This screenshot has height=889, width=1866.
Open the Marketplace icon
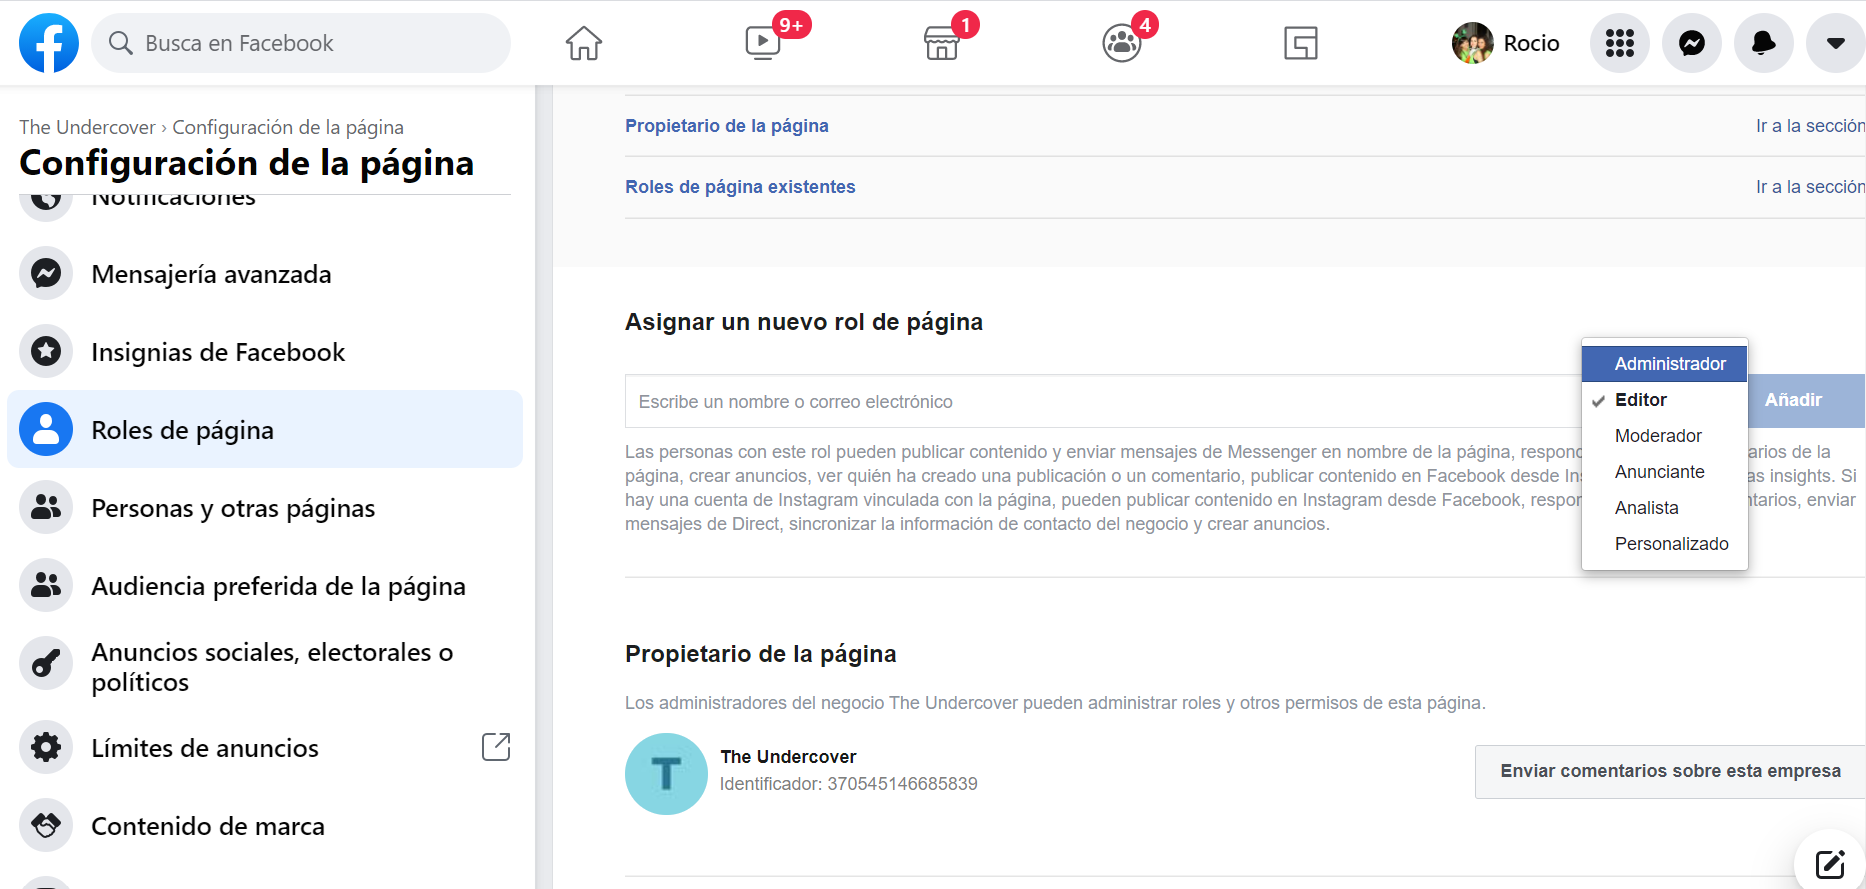942,43
